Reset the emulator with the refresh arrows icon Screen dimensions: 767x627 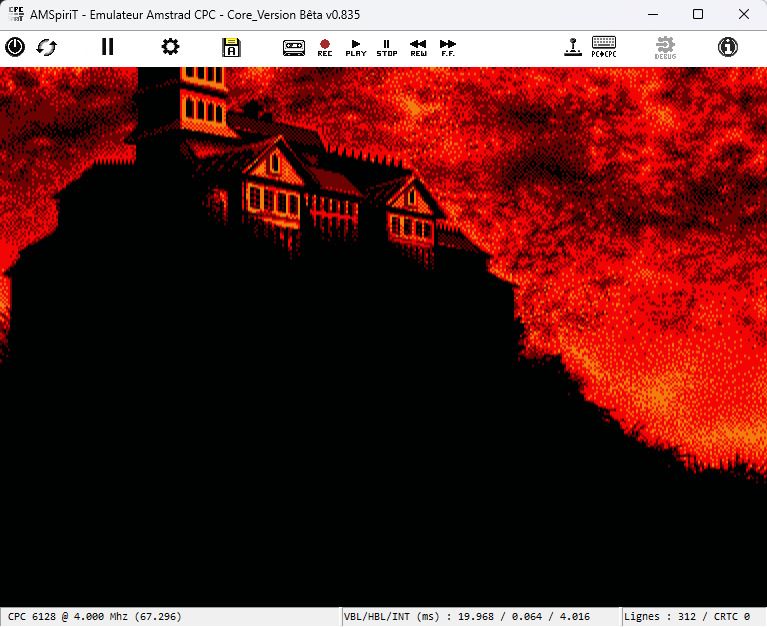pos(46,47)
